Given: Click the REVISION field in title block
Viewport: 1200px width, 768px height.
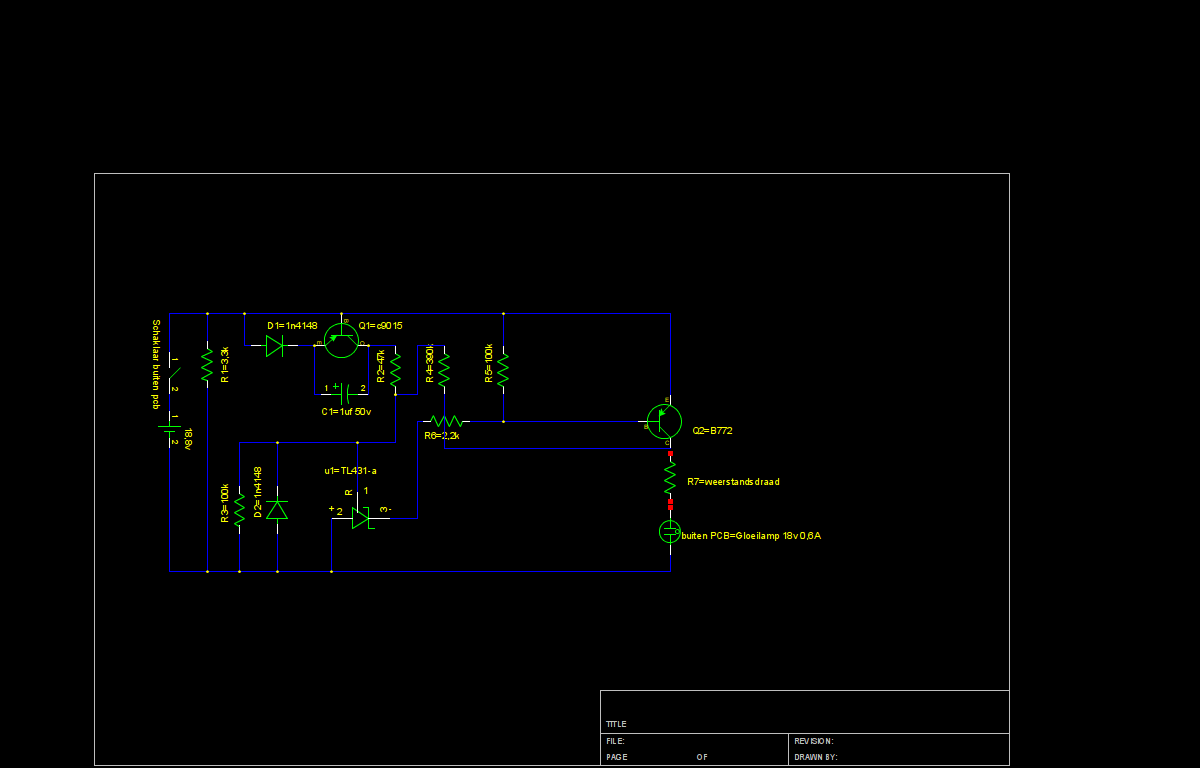Looking at the screenshot, I should [813, 741].
